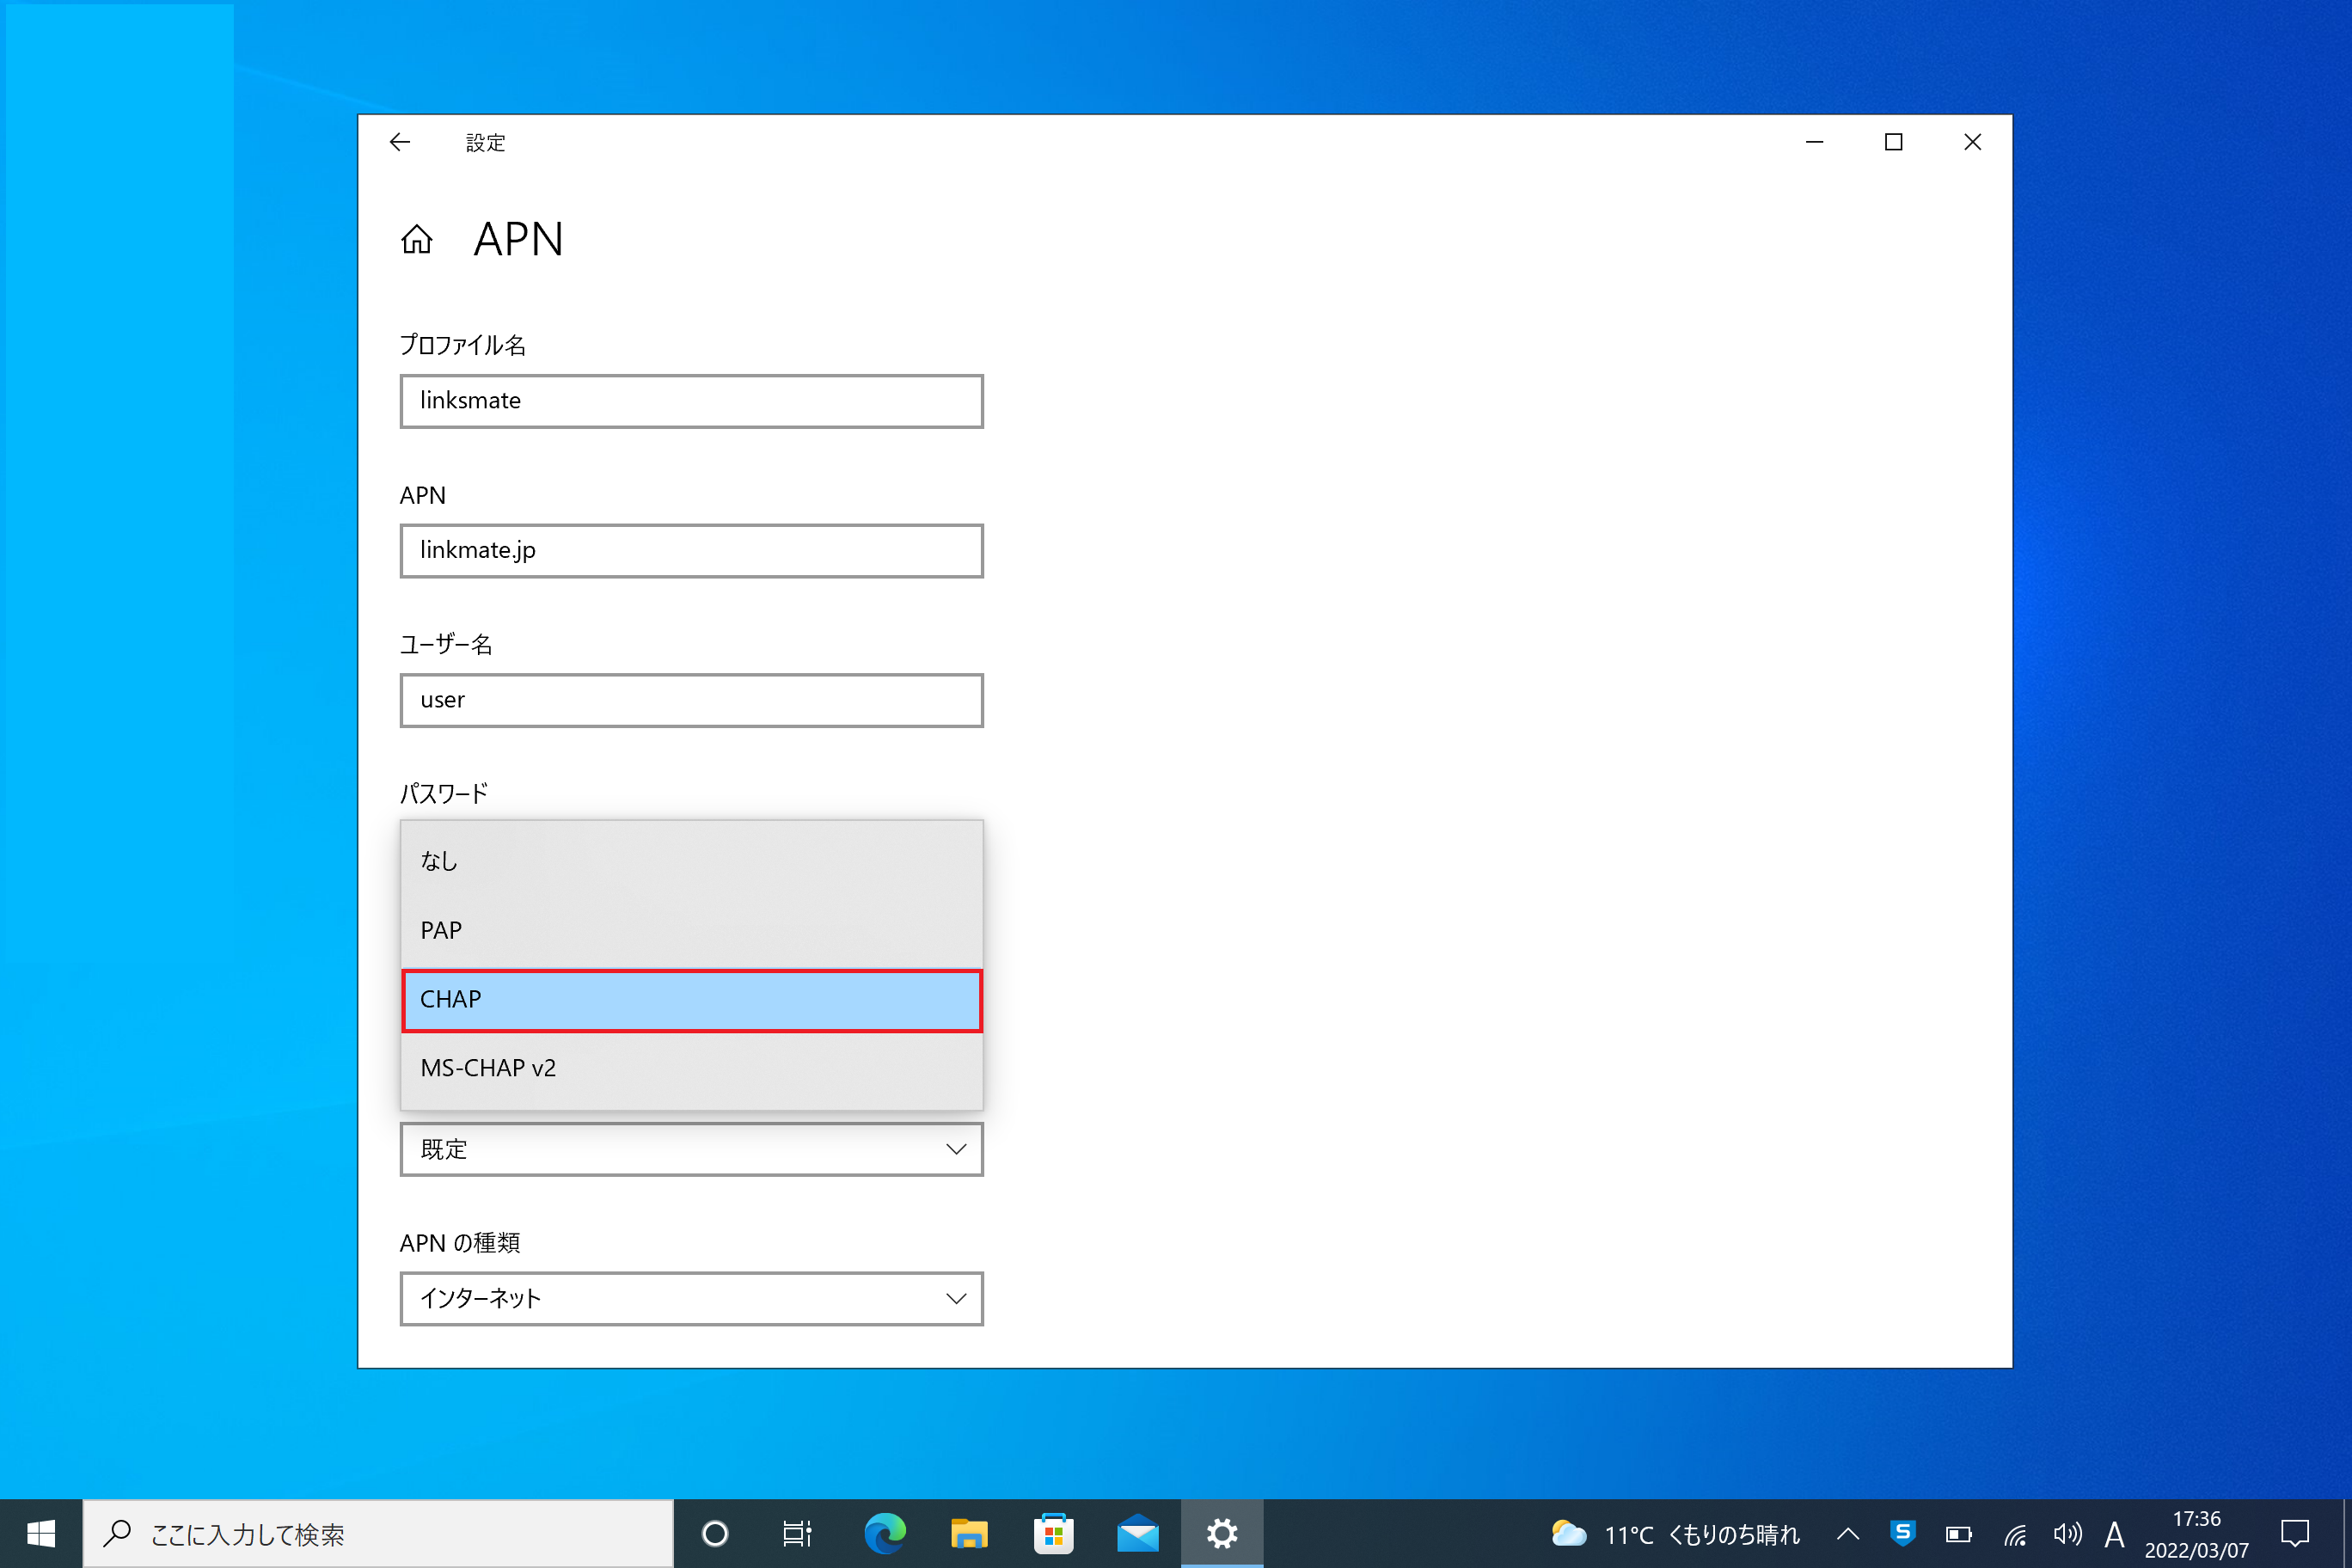Open Settings home via house icon
The image size is (2352, 1568).
pos(417,239)
